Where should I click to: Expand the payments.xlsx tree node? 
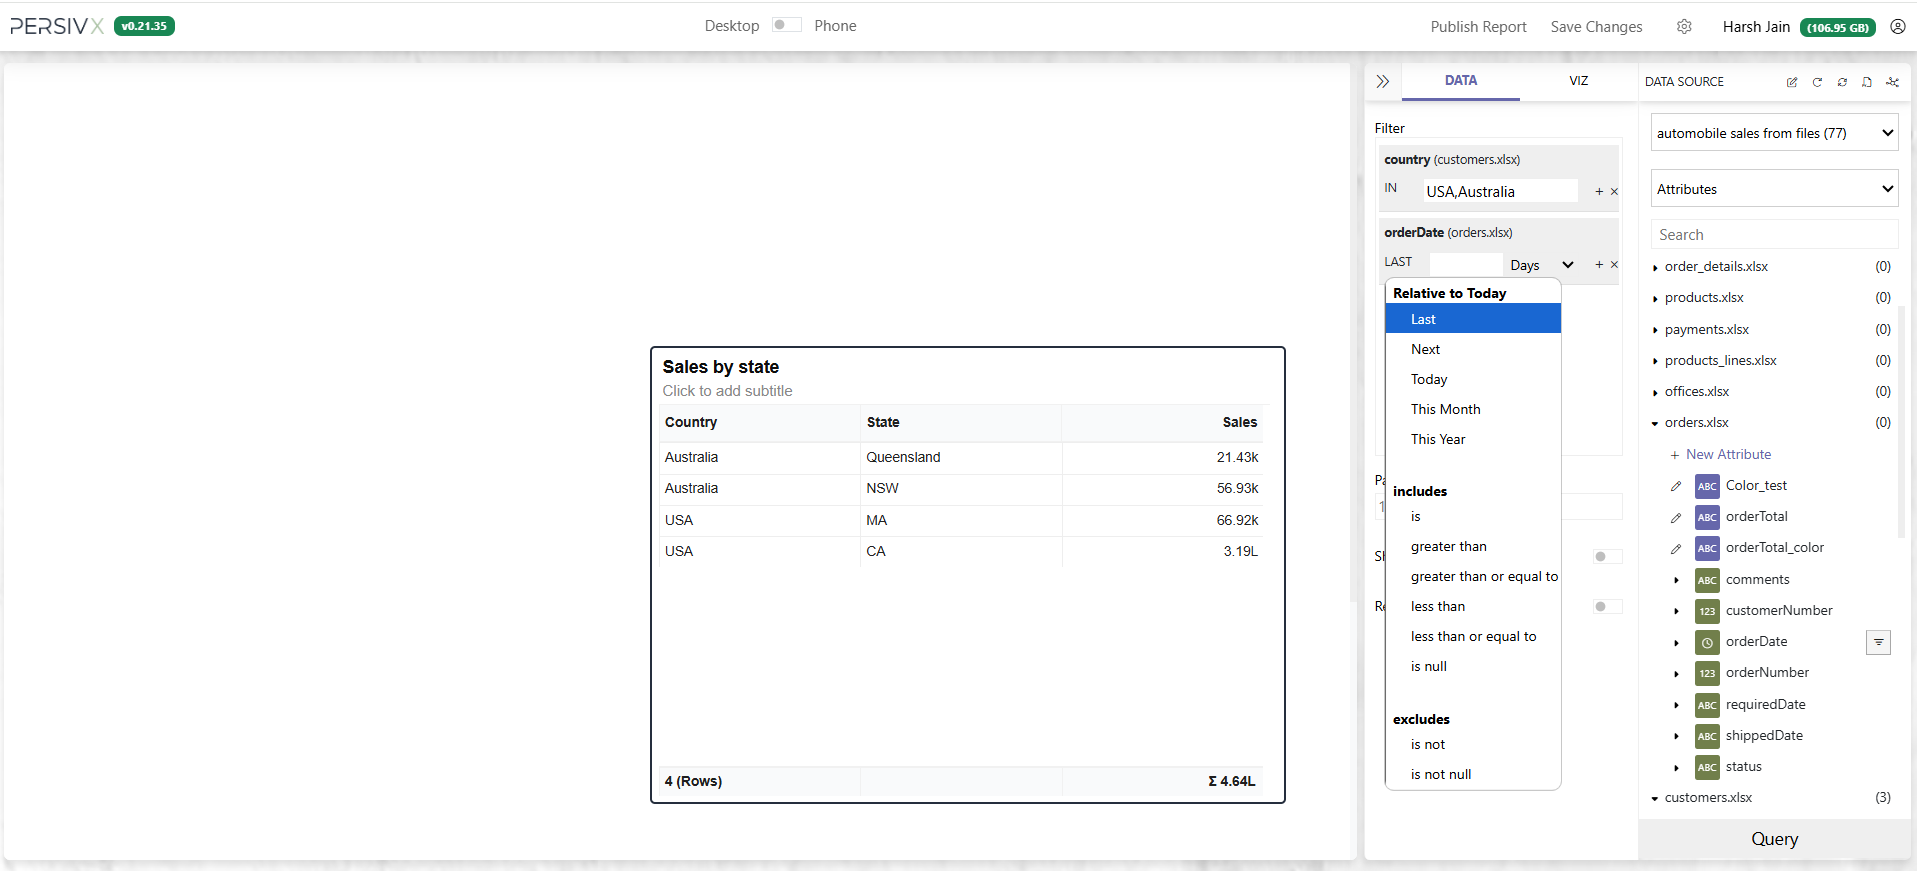coord(1655,330)
